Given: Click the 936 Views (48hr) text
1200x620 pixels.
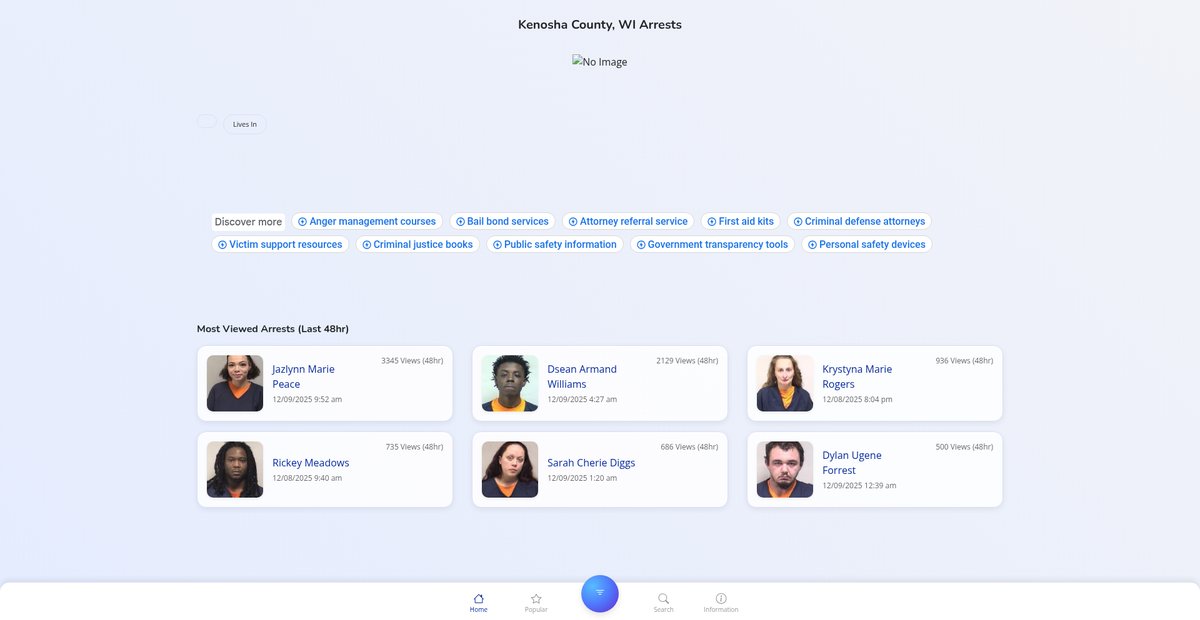Looking at the screenshot, I should pyautogui.click(x=964, y=360).
